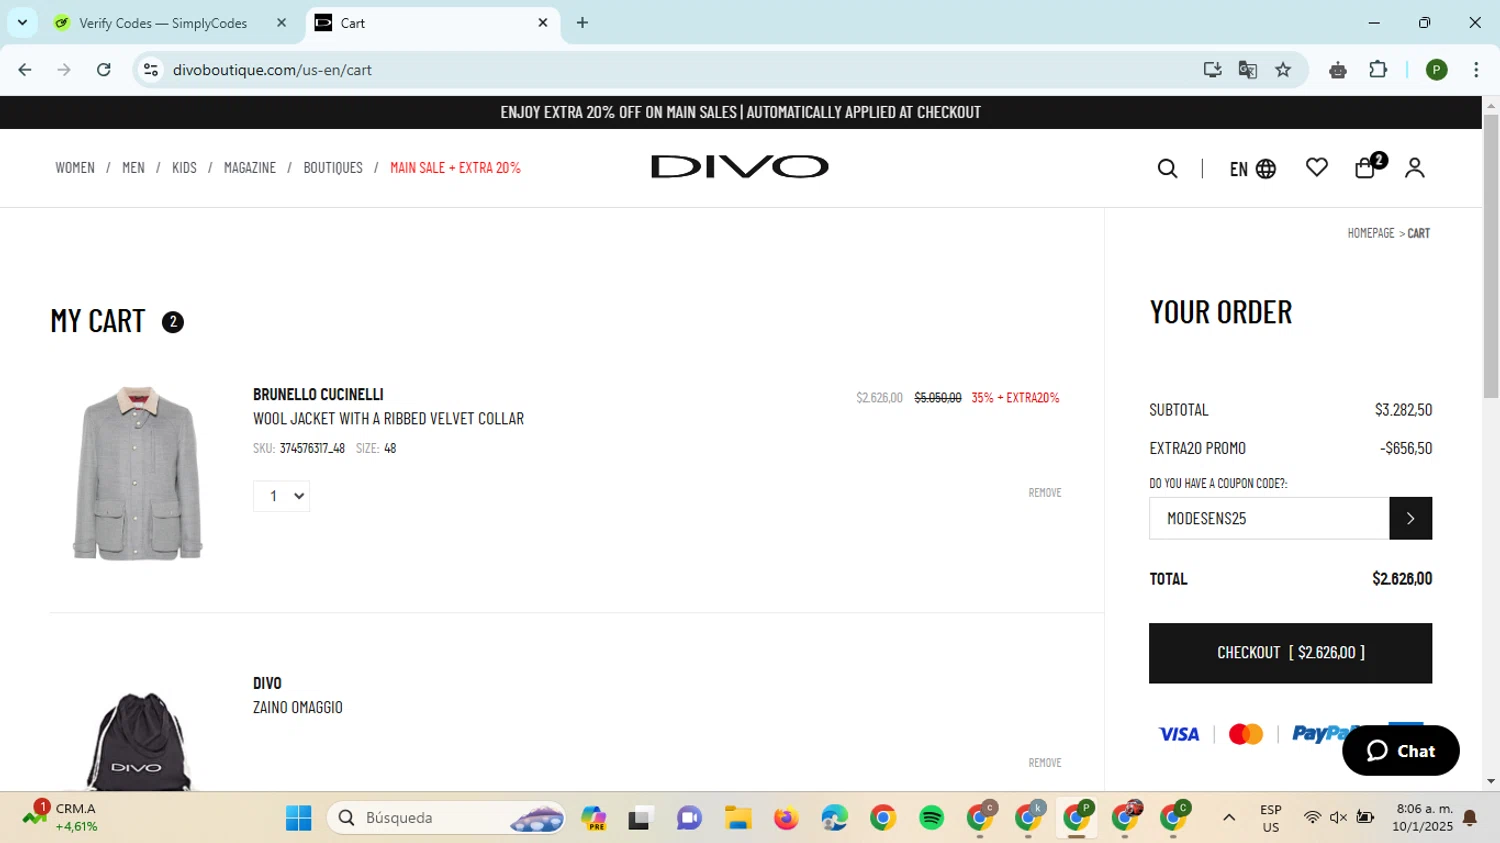Open the EN language globe selector

pos(1252,168)
